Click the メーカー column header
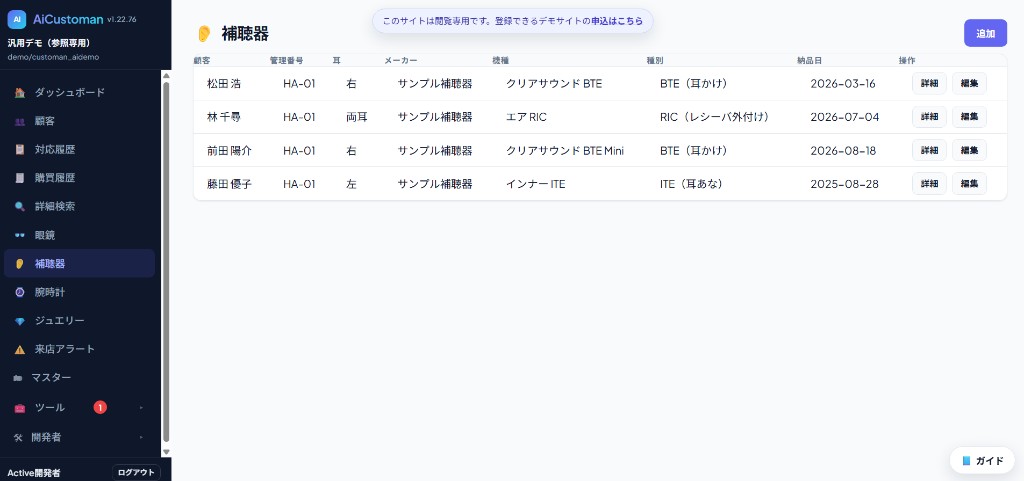The image size is (1024, 481). (400, 60)
